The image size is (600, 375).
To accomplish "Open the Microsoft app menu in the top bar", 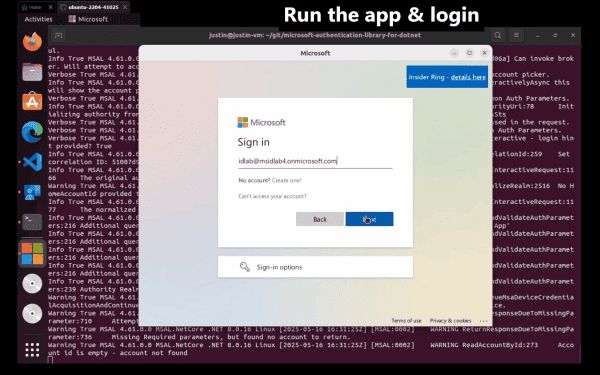I will 88,19.
